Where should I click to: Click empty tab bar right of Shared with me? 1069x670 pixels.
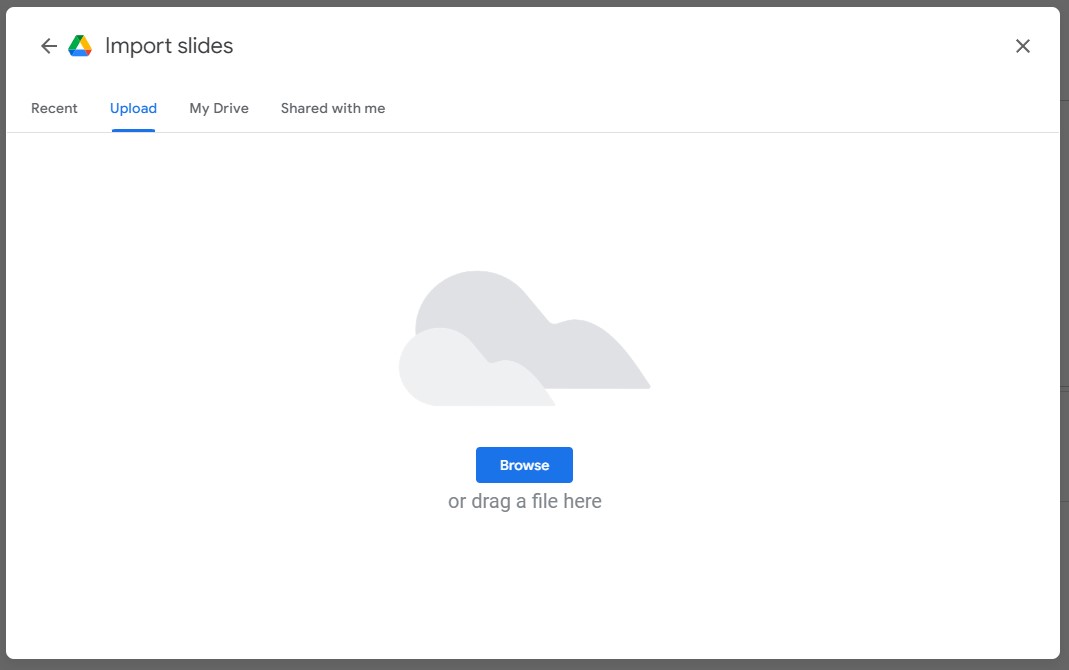tap(700, 108)
